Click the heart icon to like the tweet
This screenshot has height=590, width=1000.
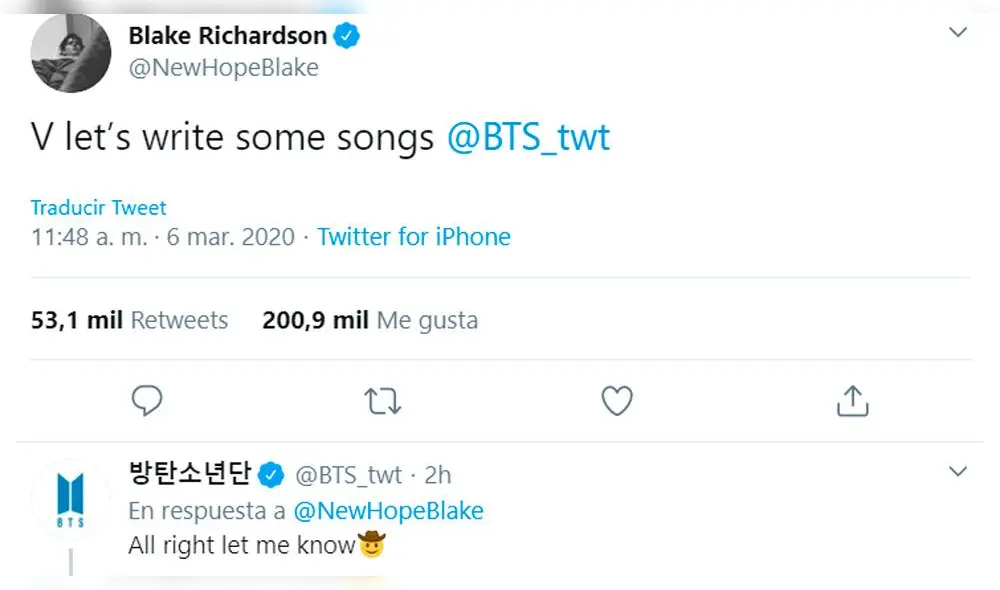pos(617,400)
